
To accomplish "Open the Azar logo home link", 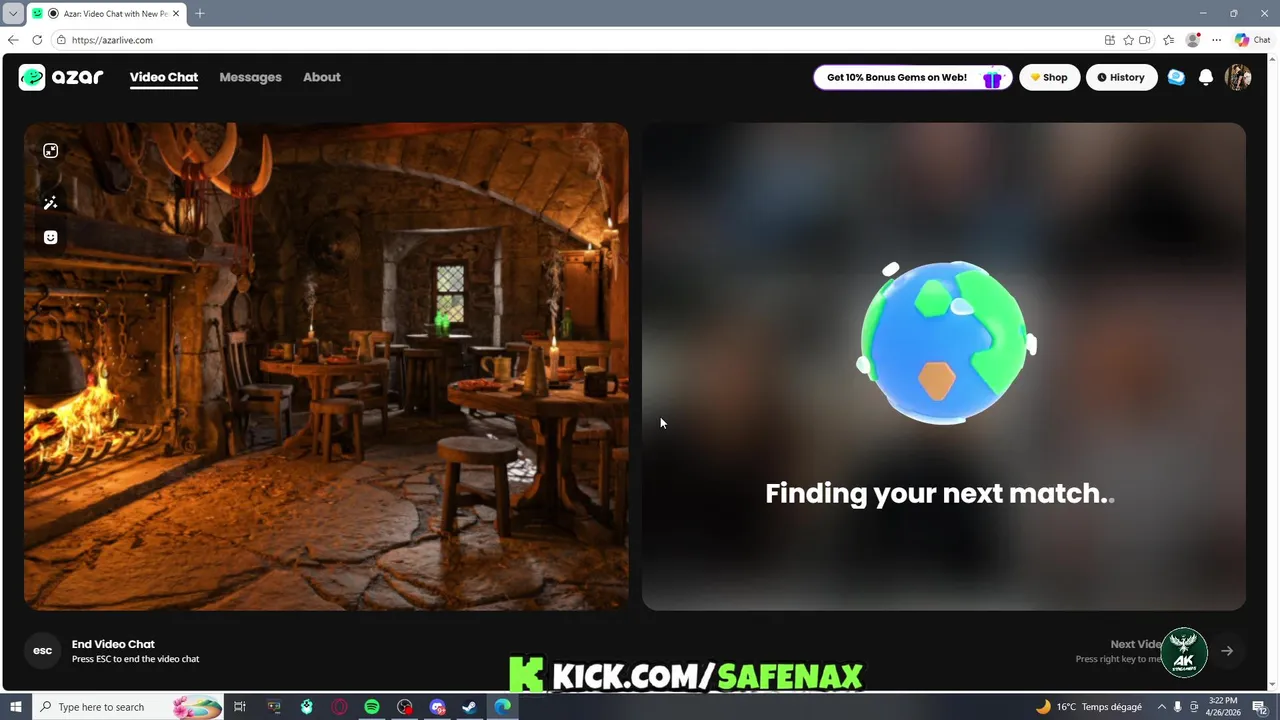I will pyautogui.click(x=61, y=77).
